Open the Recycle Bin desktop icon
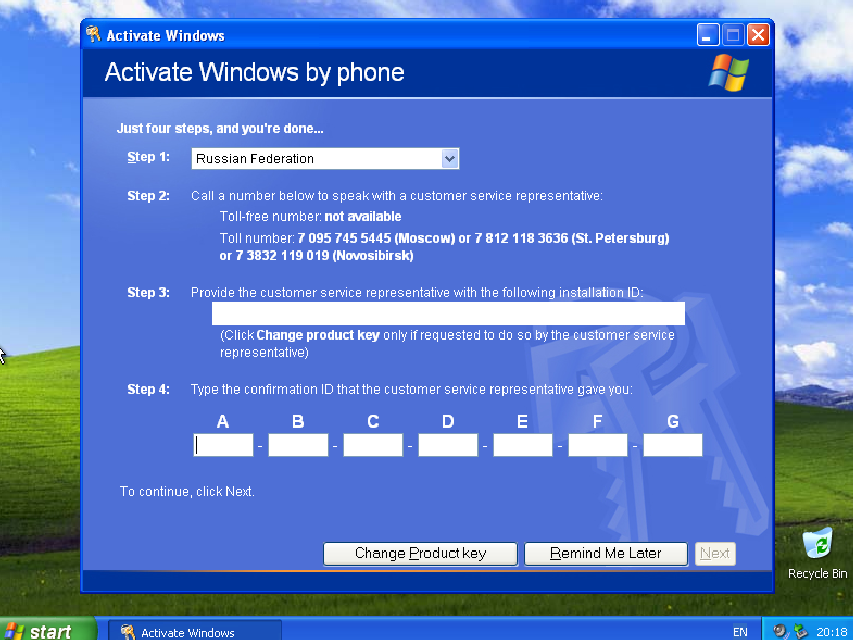The image size is (853, 640). tap(817, 553)
